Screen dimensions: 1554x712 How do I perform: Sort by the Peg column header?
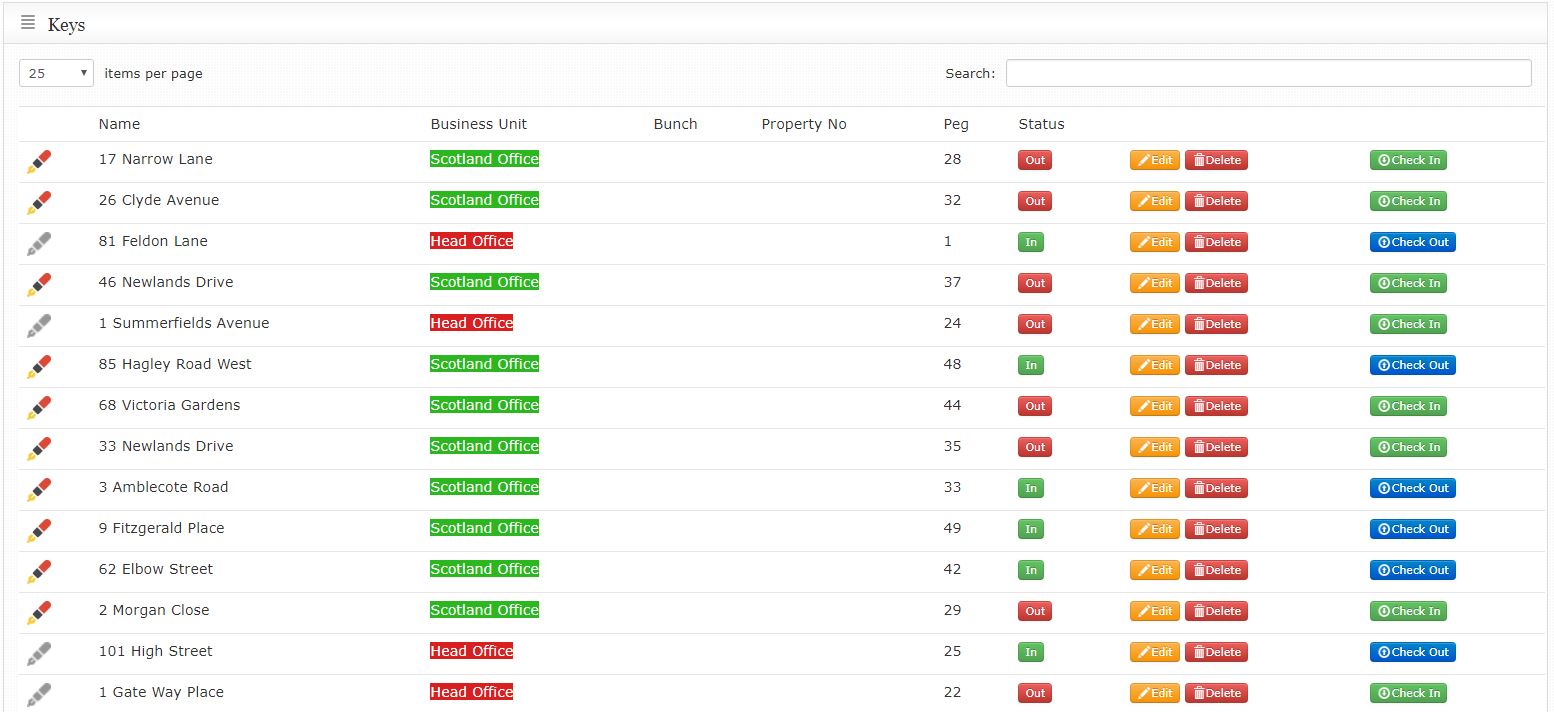coord(955,124)
